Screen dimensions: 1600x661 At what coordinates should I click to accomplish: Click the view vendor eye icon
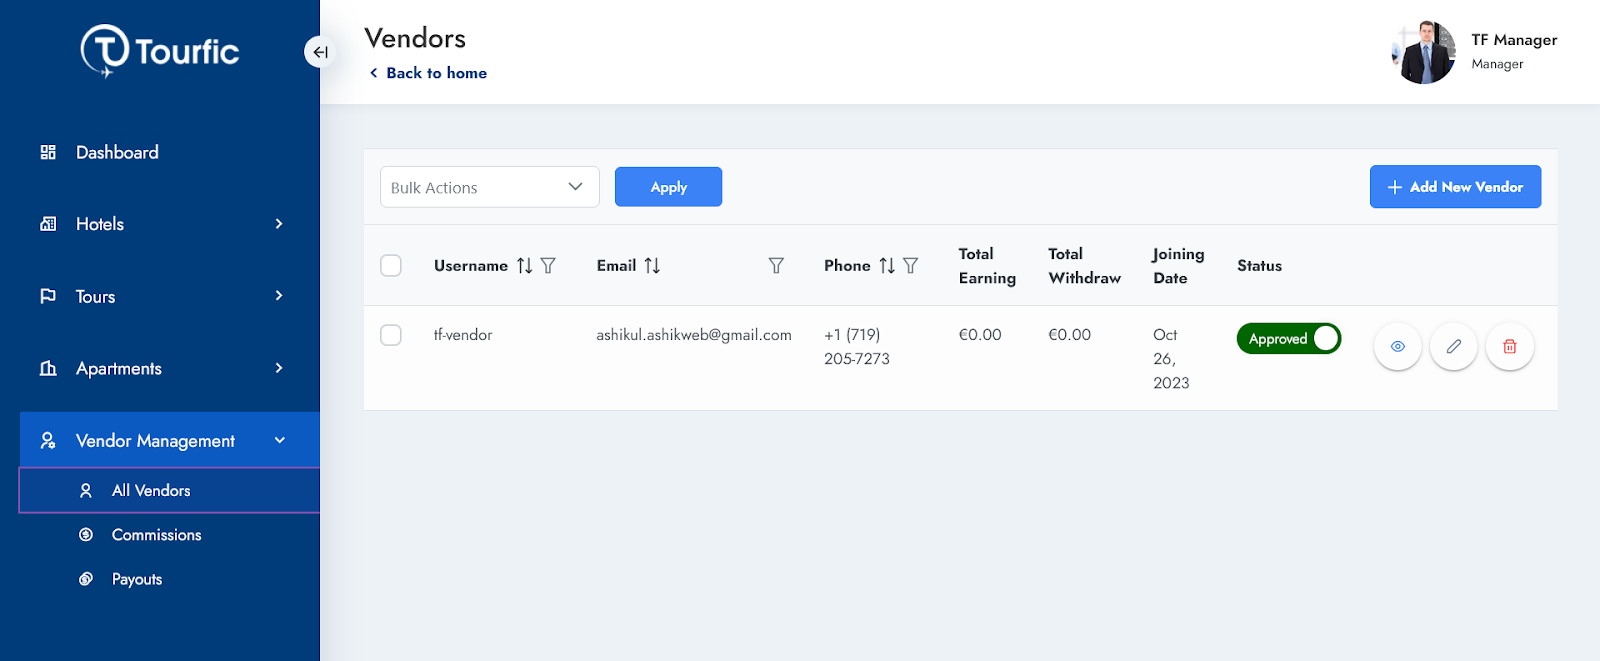(x=1397, y=346)
